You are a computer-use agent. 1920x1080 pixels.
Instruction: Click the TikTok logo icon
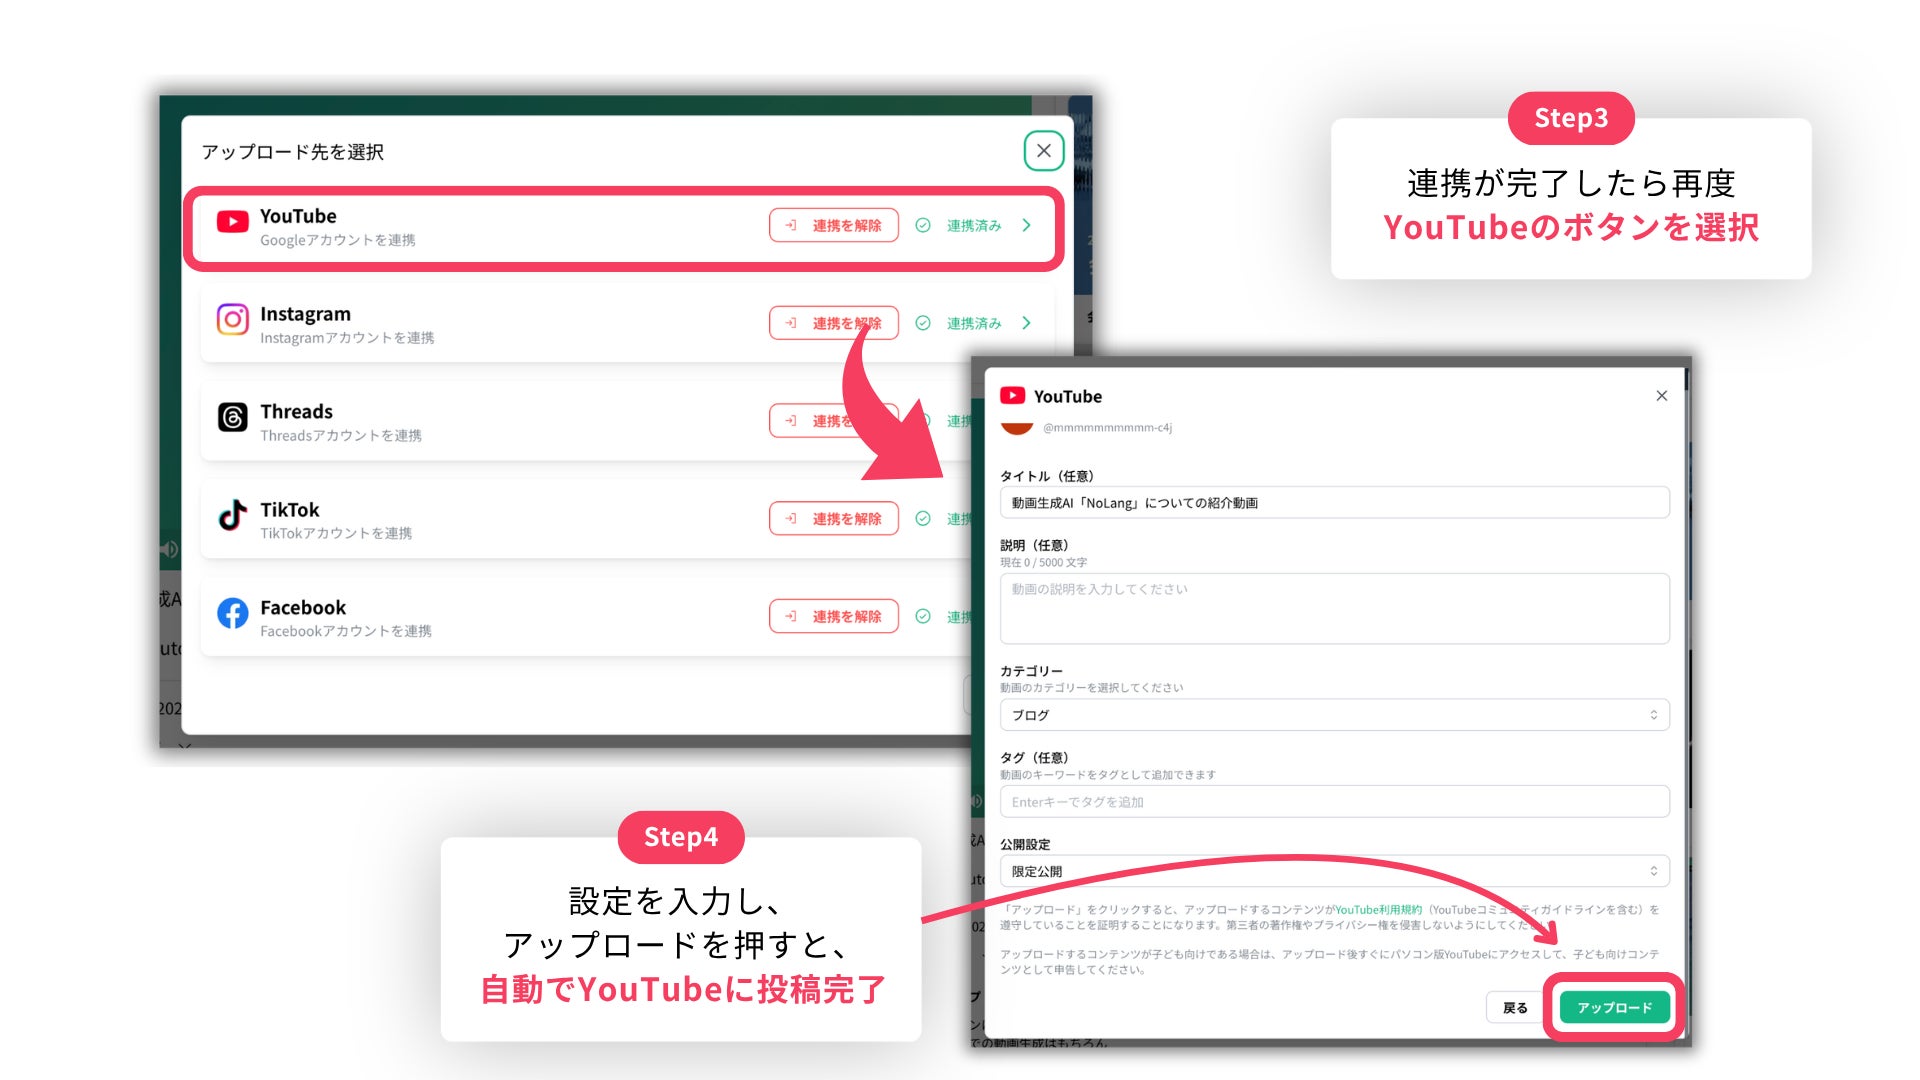(232, 516)
